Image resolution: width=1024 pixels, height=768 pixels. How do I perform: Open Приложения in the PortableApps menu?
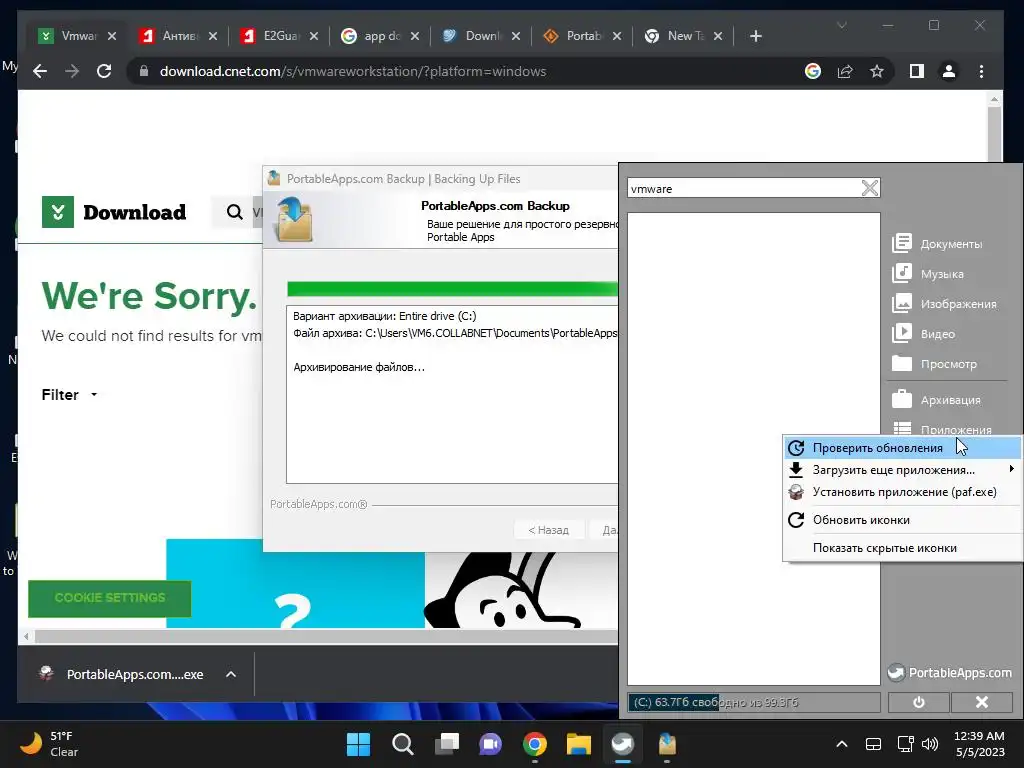pyautogui.click(x=942, y=428)
